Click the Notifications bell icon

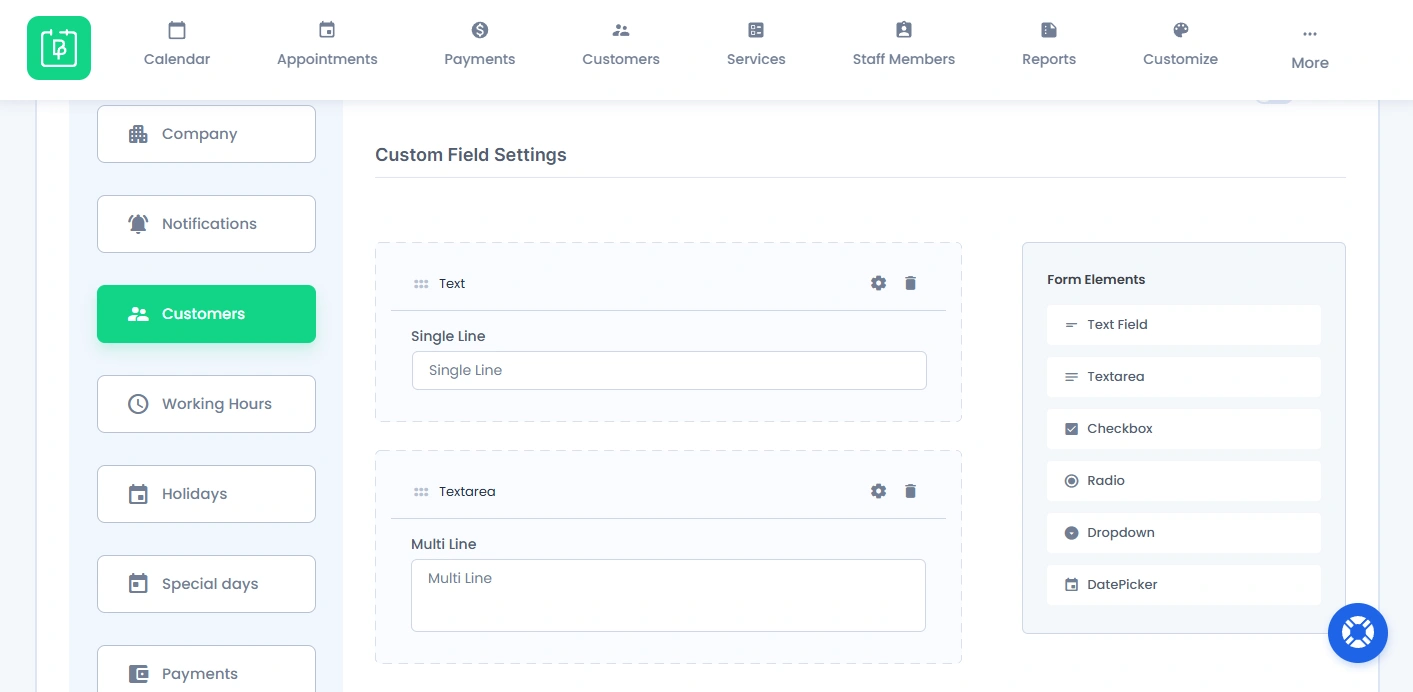pyautogui.click(x=138, y=224)
